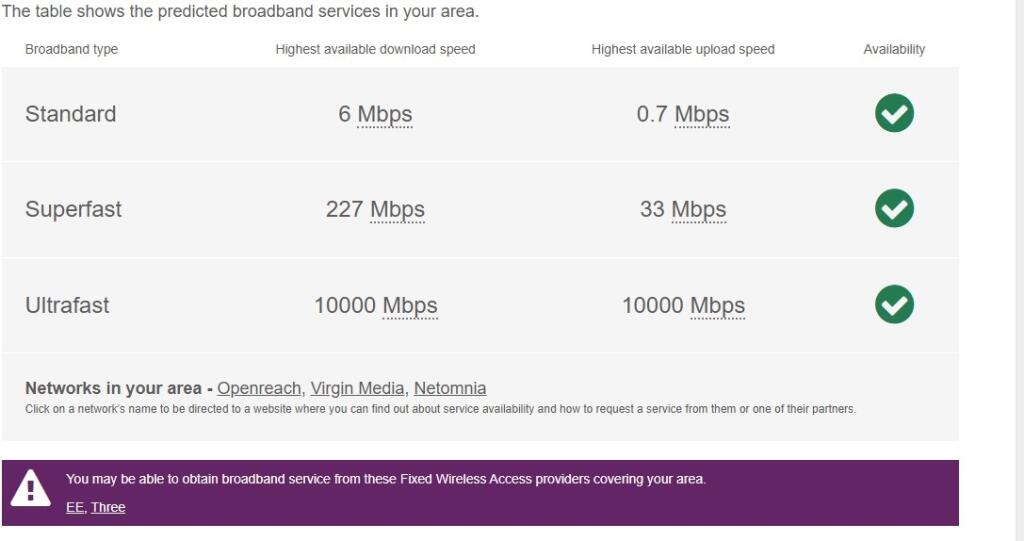Click Mbps abbreviation beside 10000 download speed
Image resolution: width=1024 pixels, height=541 pixels.
coord(410,306)
